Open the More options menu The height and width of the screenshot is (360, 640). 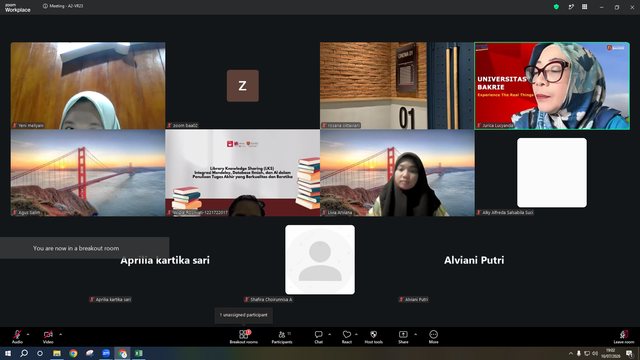pyautogui.click(x=433, y=337)
